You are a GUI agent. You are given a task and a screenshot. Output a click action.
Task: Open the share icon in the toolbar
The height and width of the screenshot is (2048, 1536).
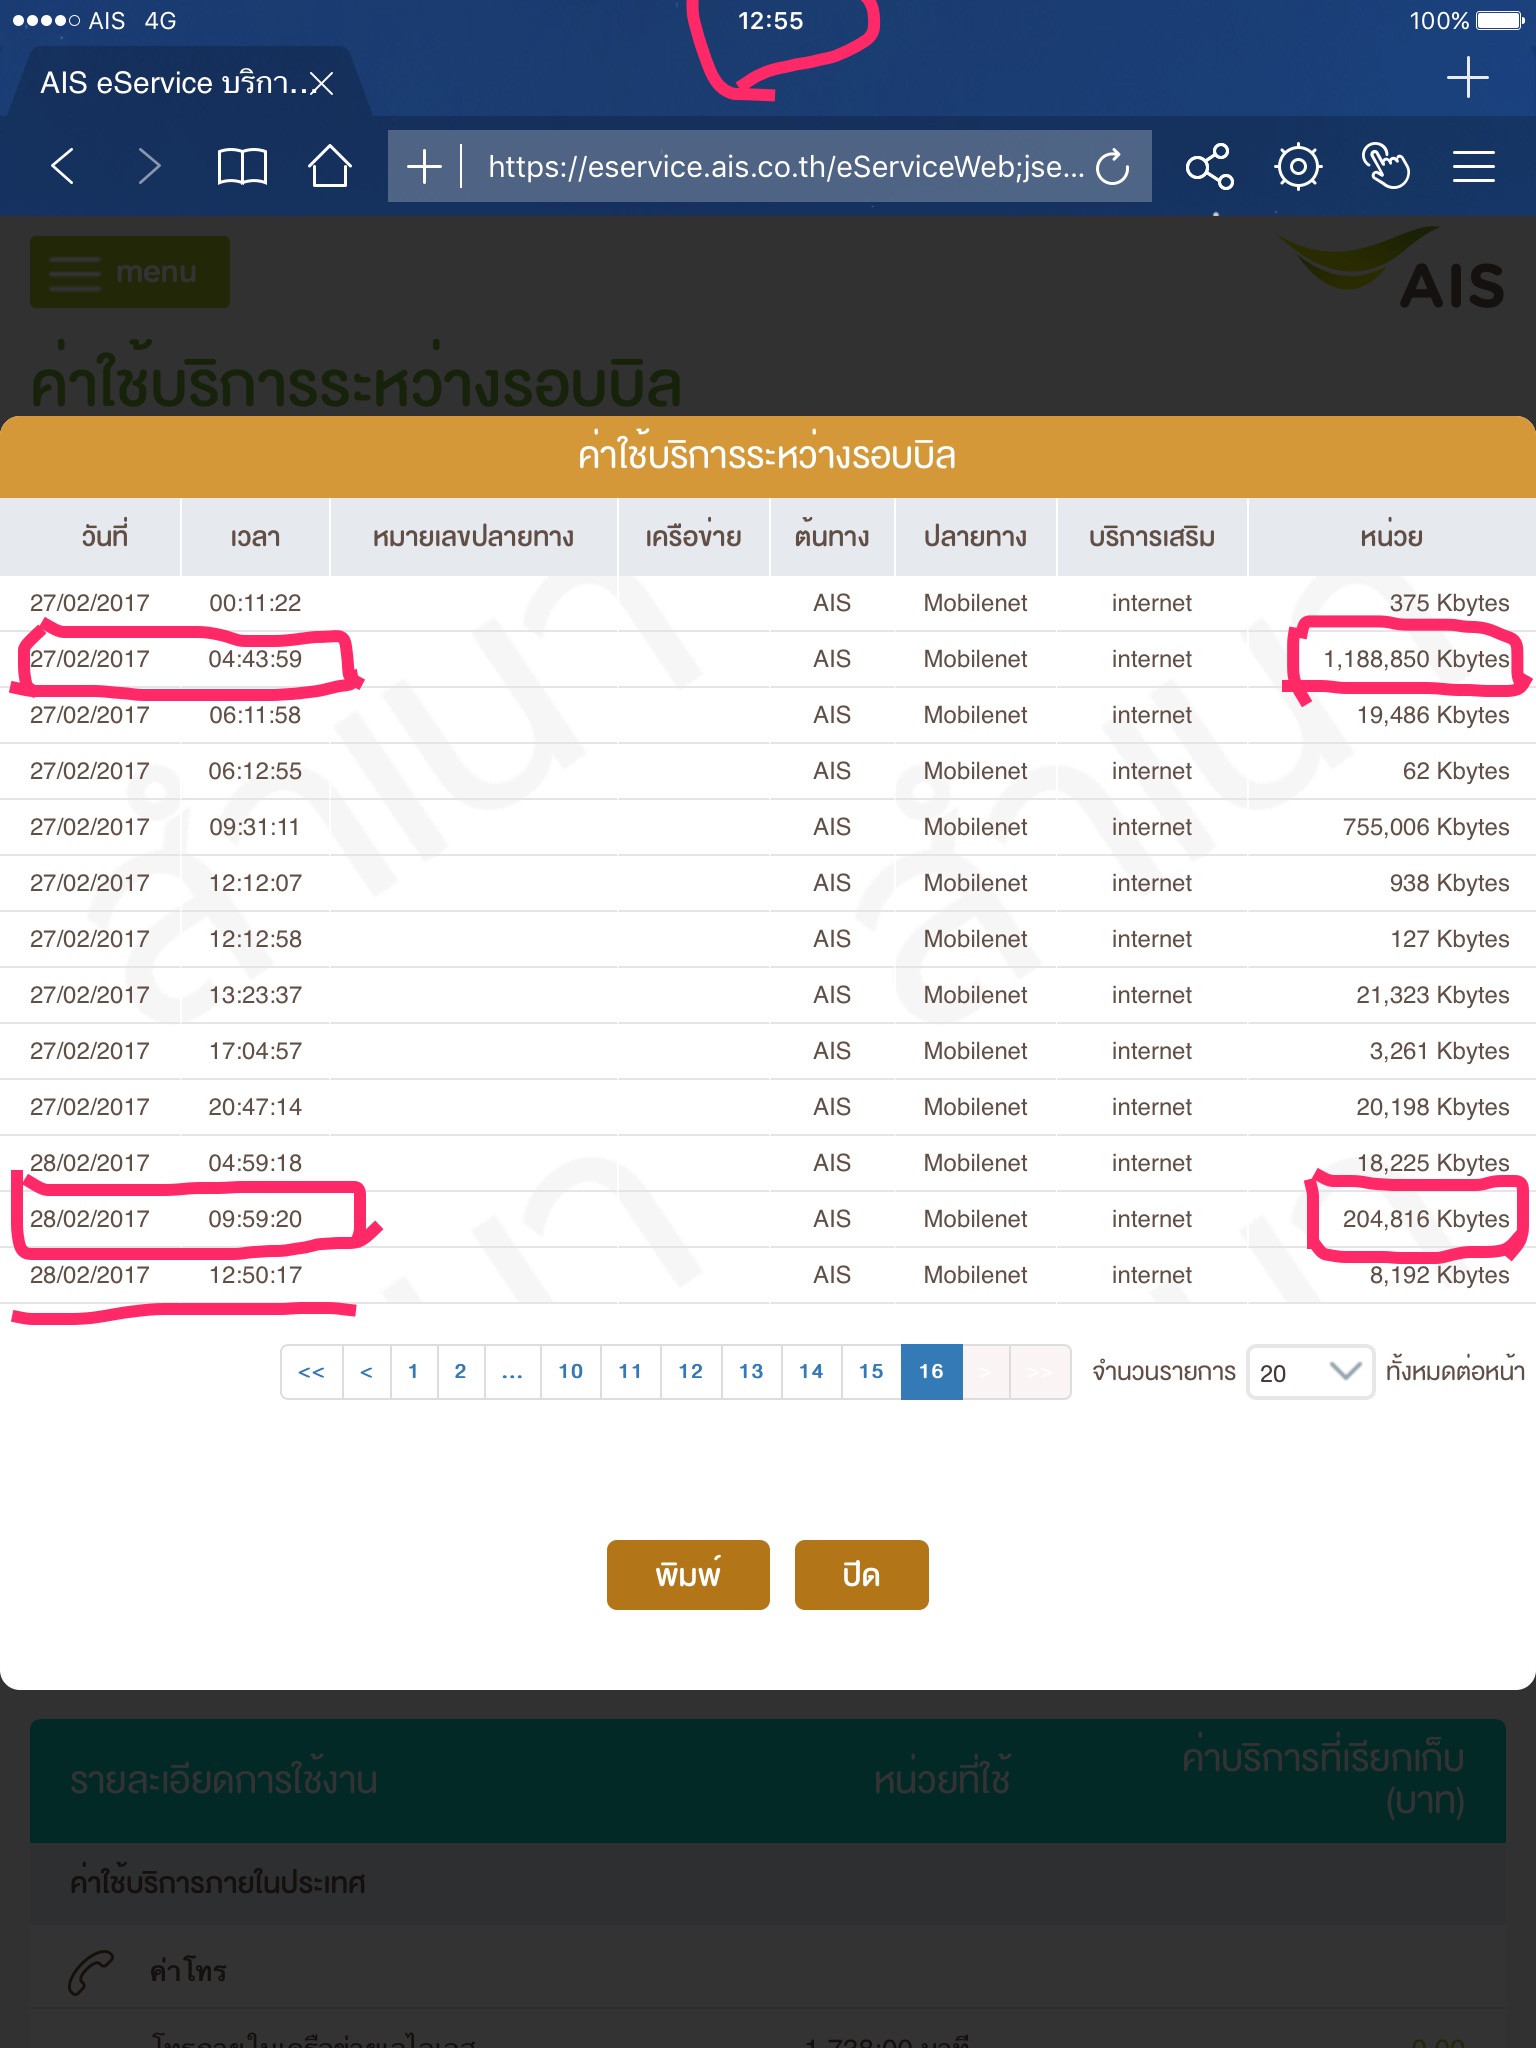click(1210, 166)
